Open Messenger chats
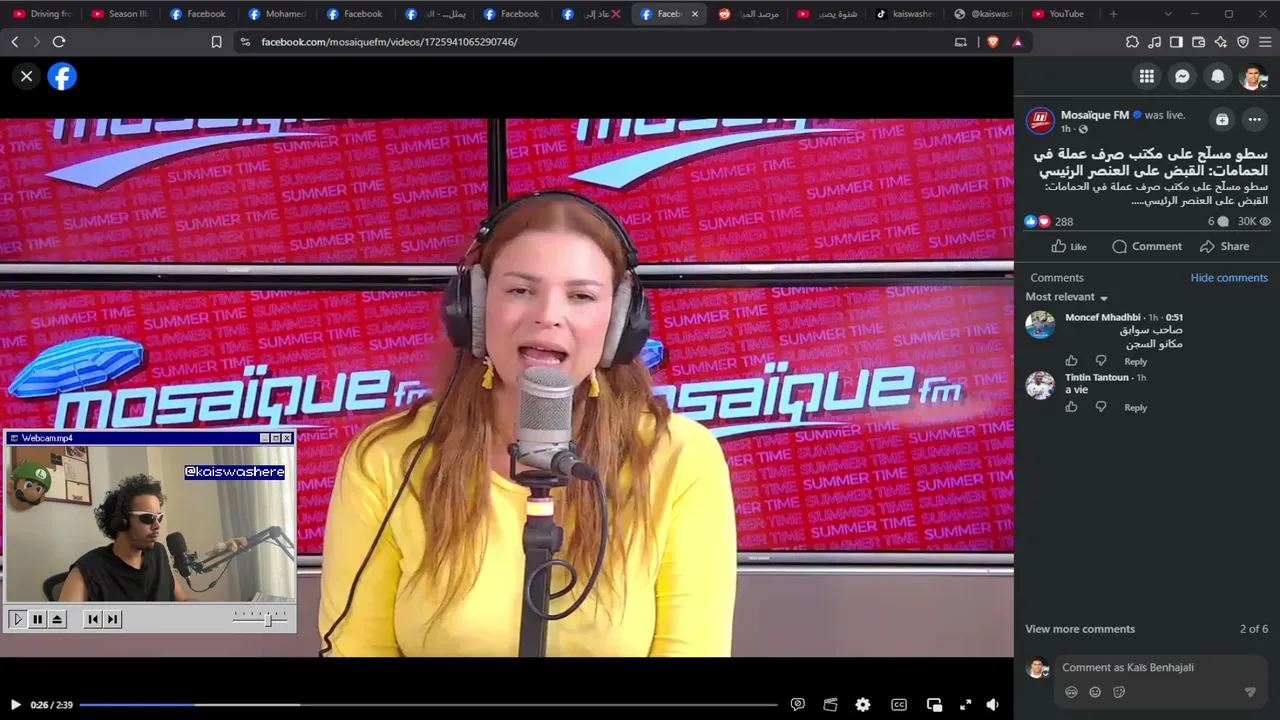Image resolution: width=1280 pixels, height=720 pixels. (1182, 76)
